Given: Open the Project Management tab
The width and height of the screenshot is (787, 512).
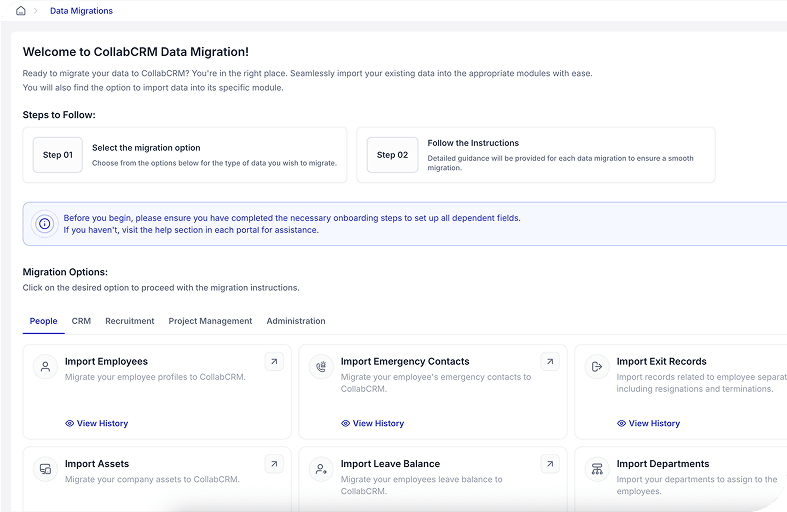Looking at the screenshot, I should point(210,321).
